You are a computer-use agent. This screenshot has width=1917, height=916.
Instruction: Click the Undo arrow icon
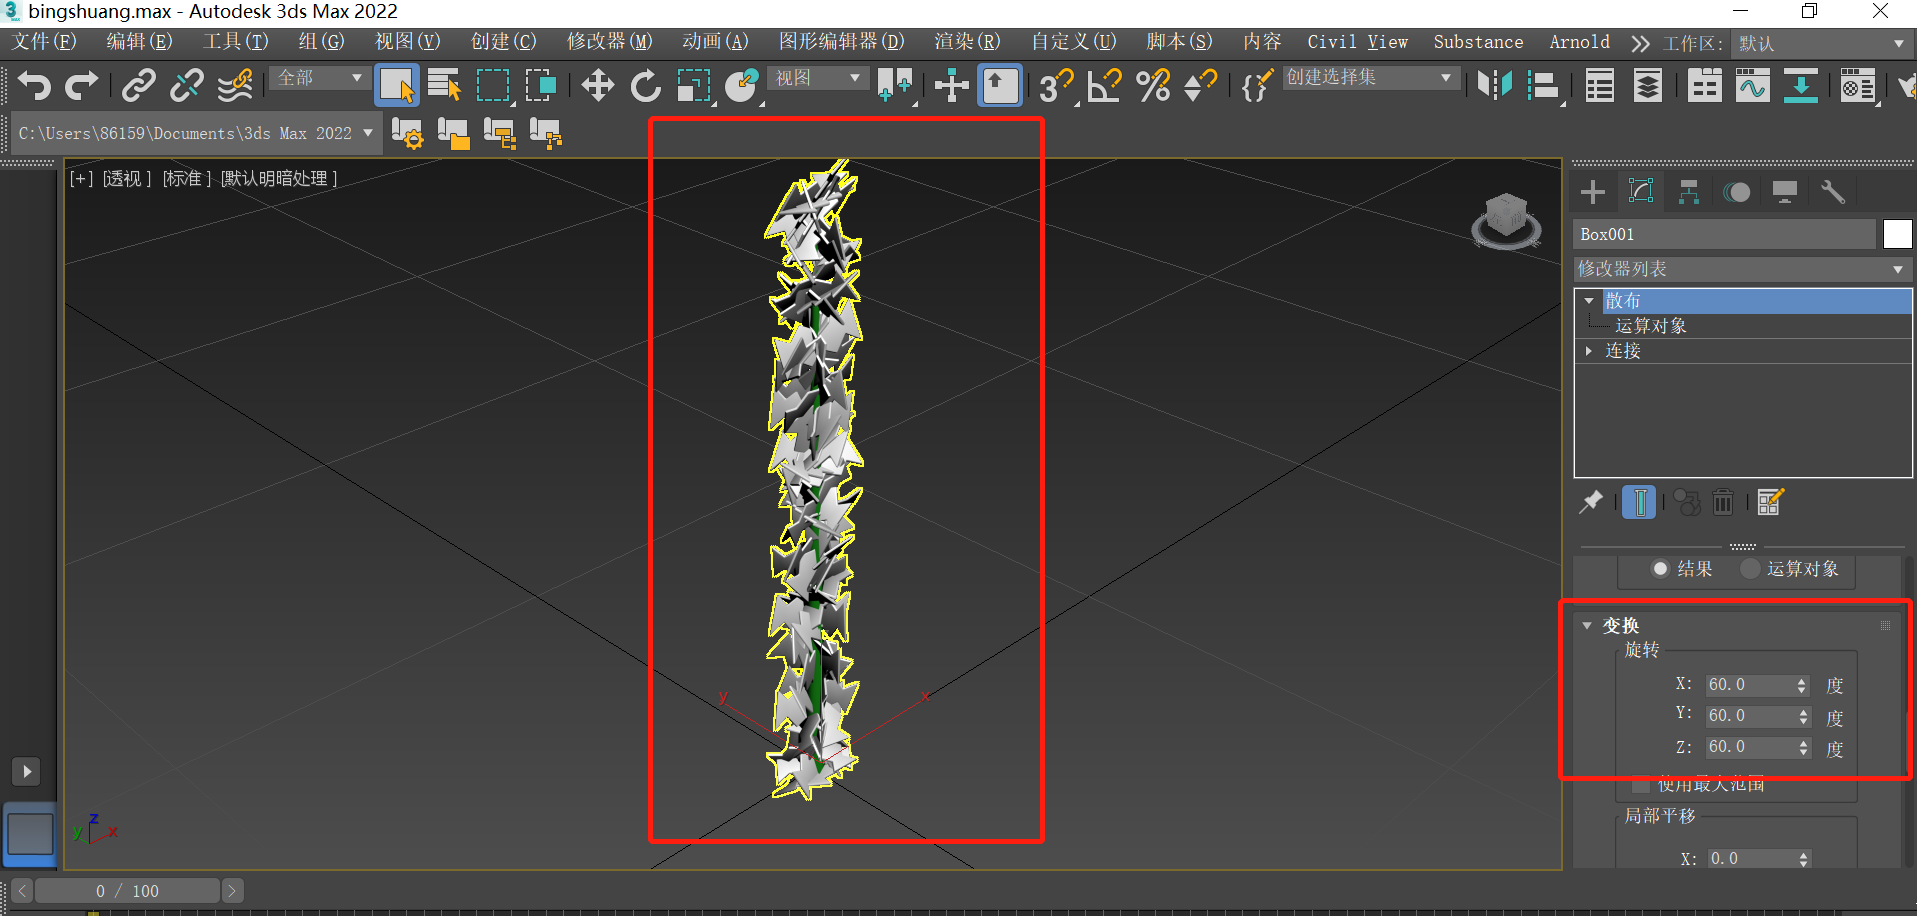35,86
